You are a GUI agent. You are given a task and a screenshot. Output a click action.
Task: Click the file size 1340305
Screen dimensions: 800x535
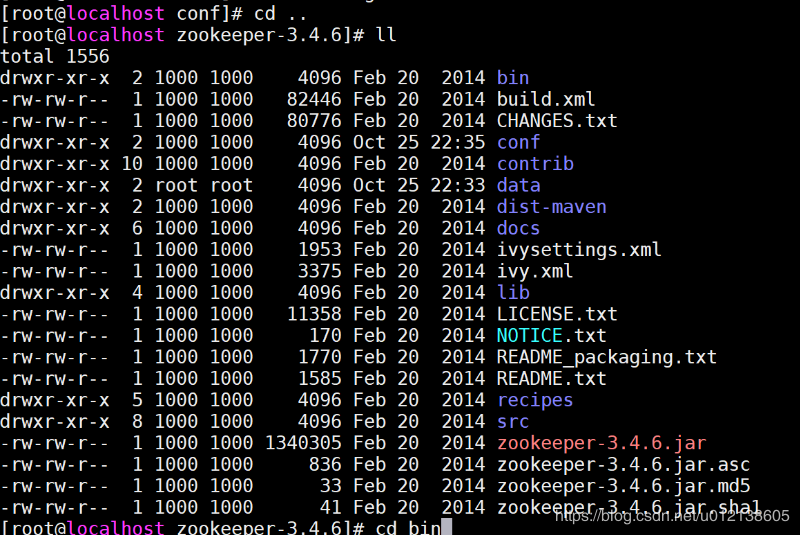(303, 443)
